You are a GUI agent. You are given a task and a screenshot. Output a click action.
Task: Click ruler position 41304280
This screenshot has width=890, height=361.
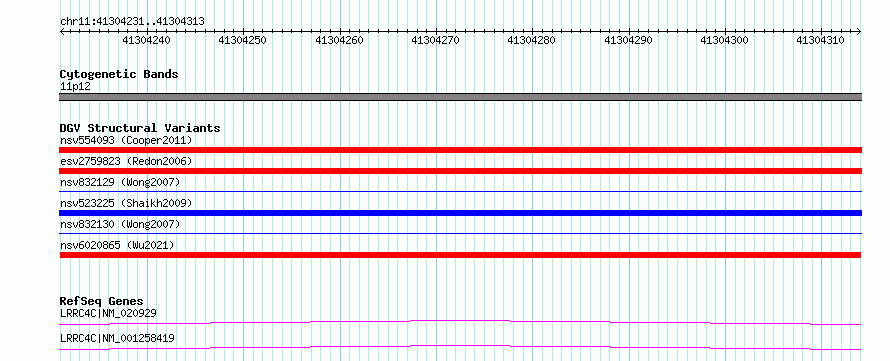[x=531, y=40]
